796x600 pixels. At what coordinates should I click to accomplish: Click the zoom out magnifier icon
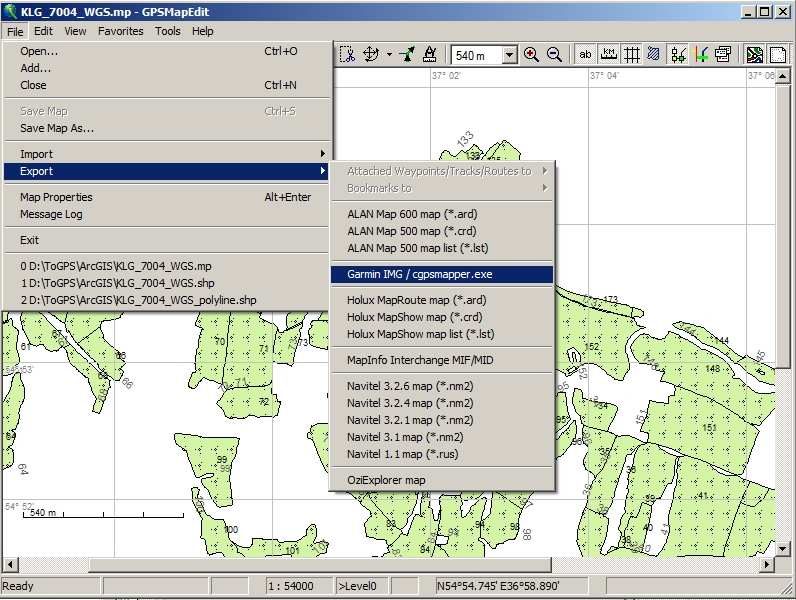pos(555,54)
